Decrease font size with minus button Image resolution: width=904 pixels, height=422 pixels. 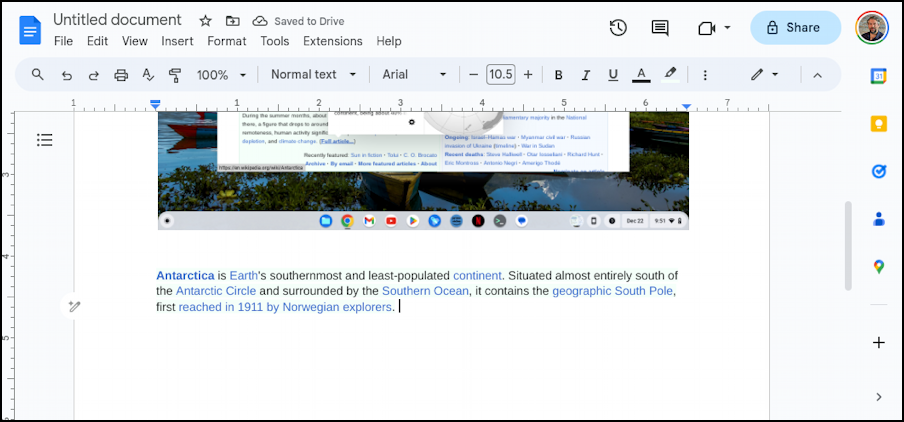pyautogui.click(x=473, y=74)
